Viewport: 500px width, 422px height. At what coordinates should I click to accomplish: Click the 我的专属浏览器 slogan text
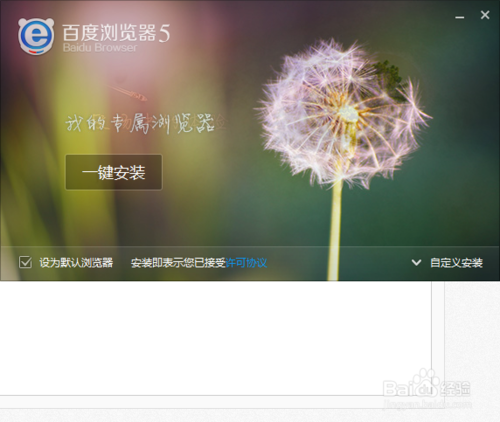coord(140,123)
